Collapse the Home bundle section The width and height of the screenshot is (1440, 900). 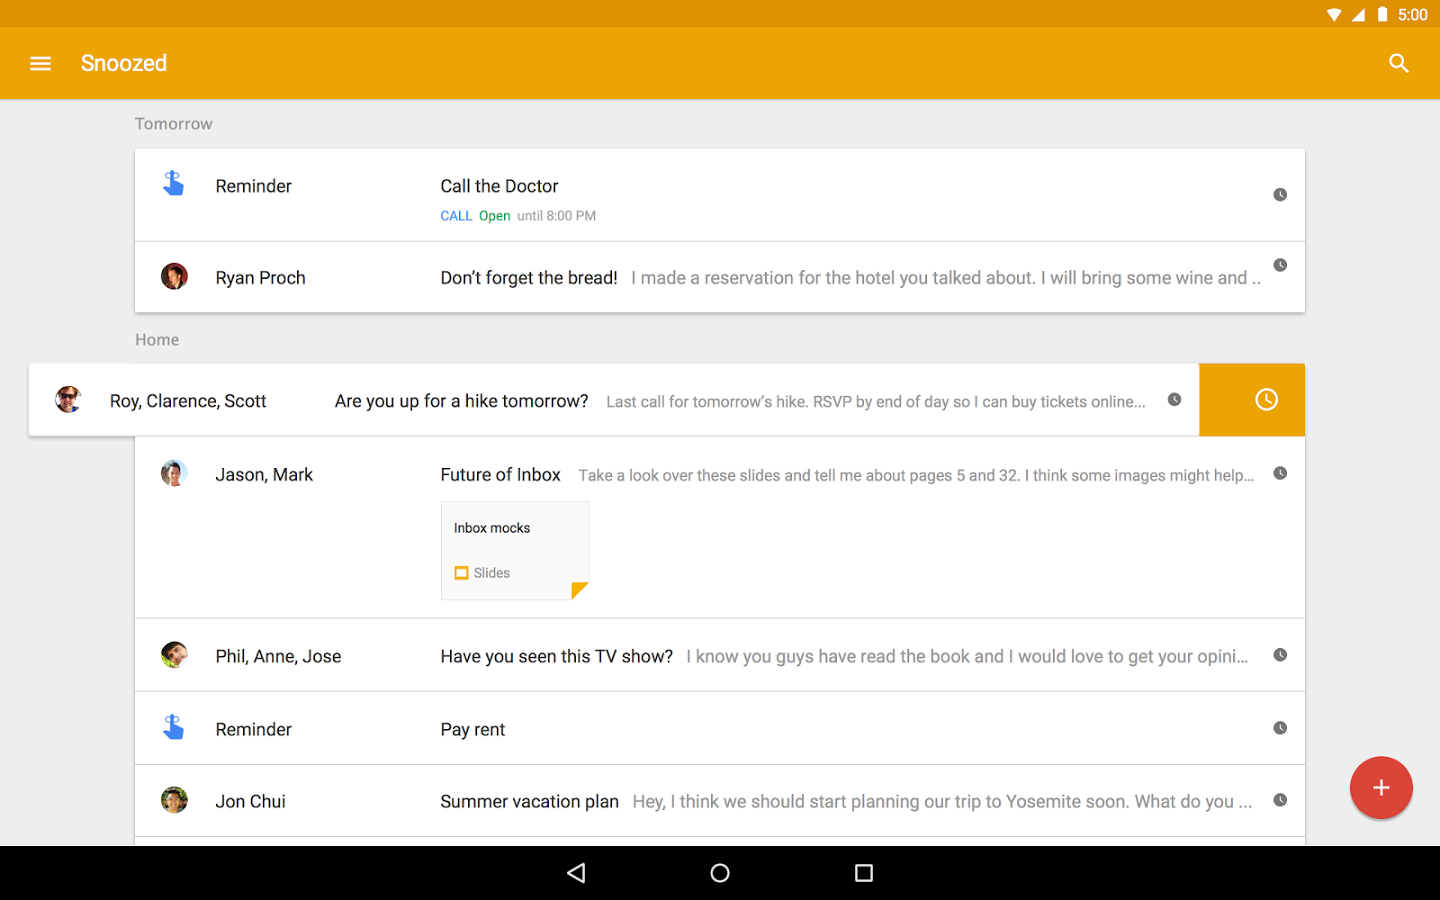(157, 339)
